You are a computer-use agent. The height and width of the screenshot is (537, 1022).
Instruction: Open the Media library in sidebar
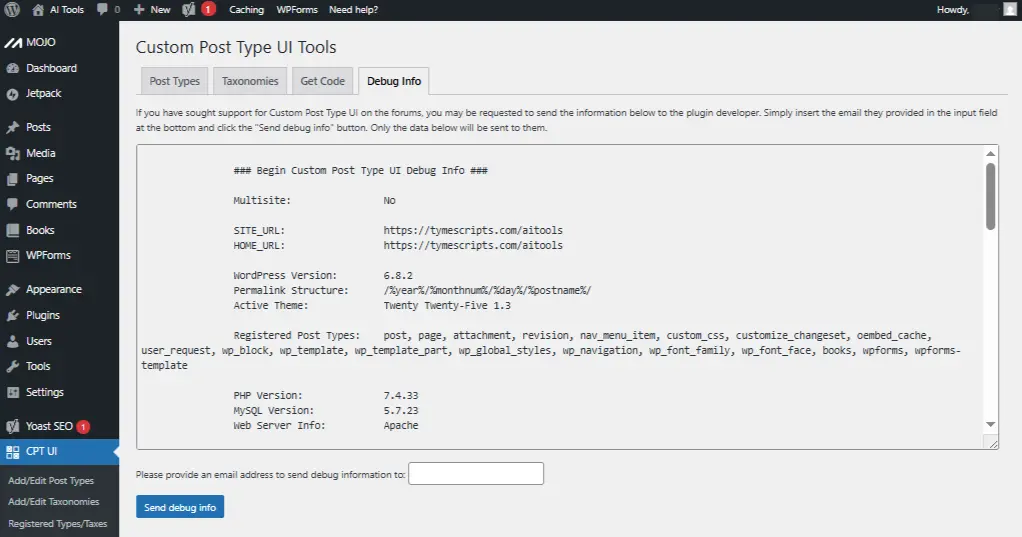pos(40,153)
